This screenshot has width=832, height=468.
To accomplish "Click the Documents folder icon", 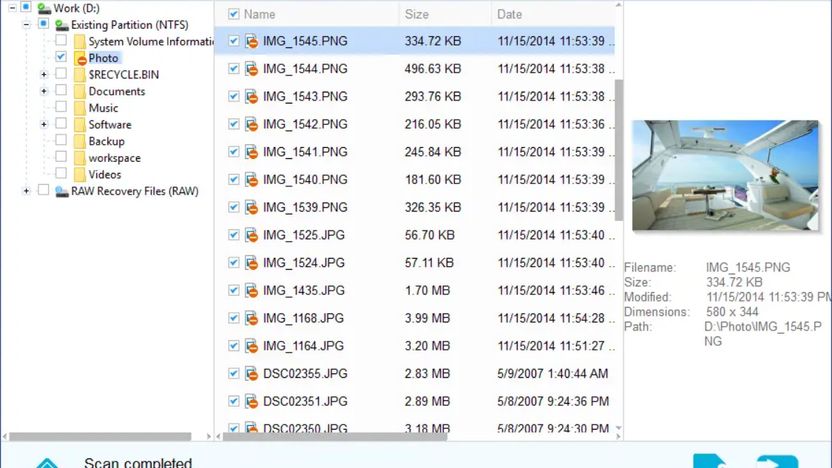I will click(x=80, y=91).
